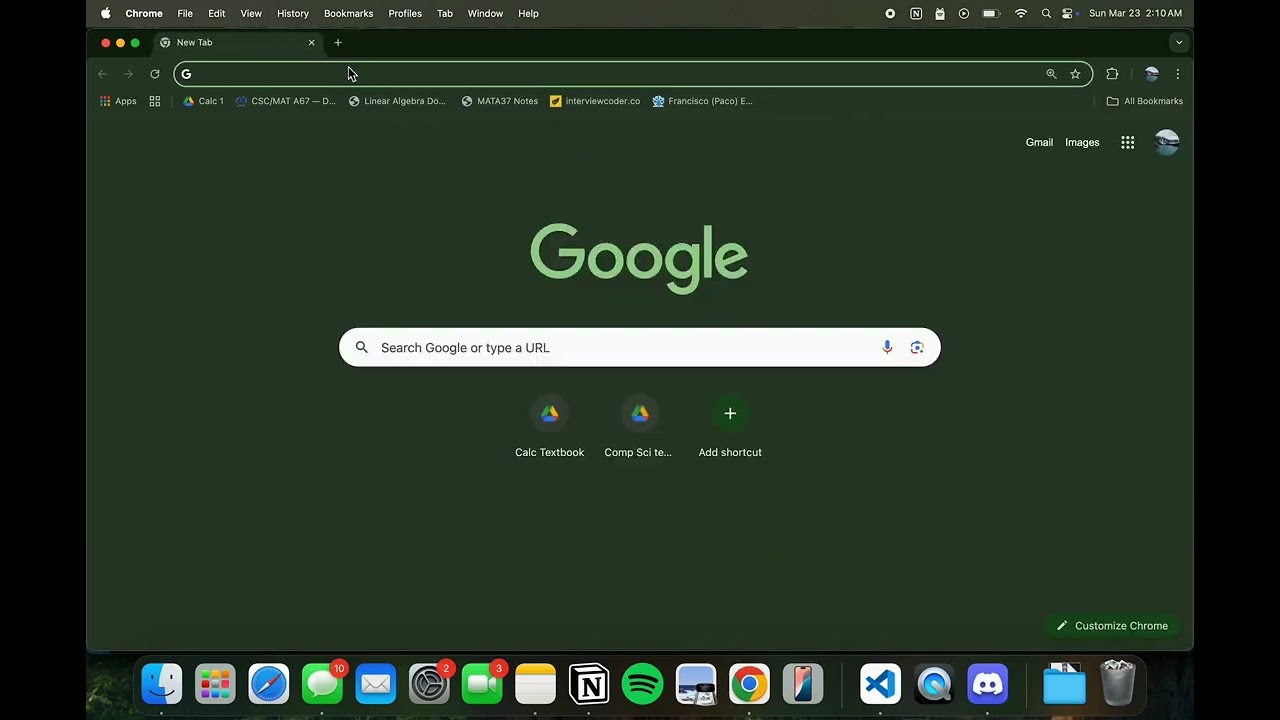Close the New Tab tab
1280x720 pixels.
coord(311,43)
